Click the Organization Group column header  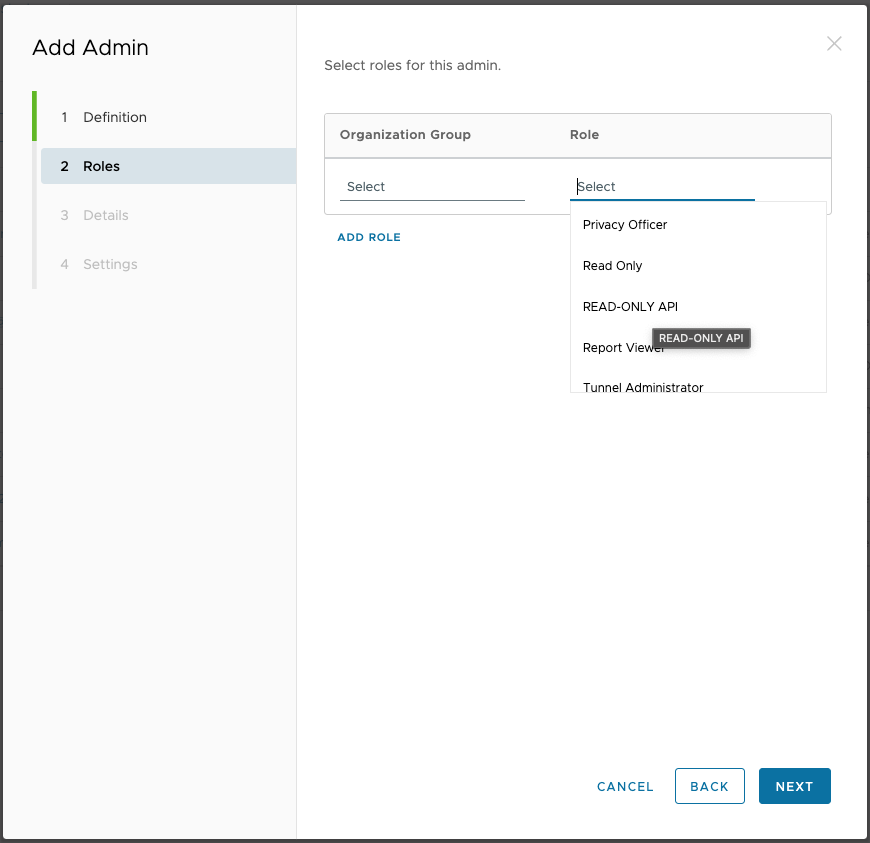point(405,135)
